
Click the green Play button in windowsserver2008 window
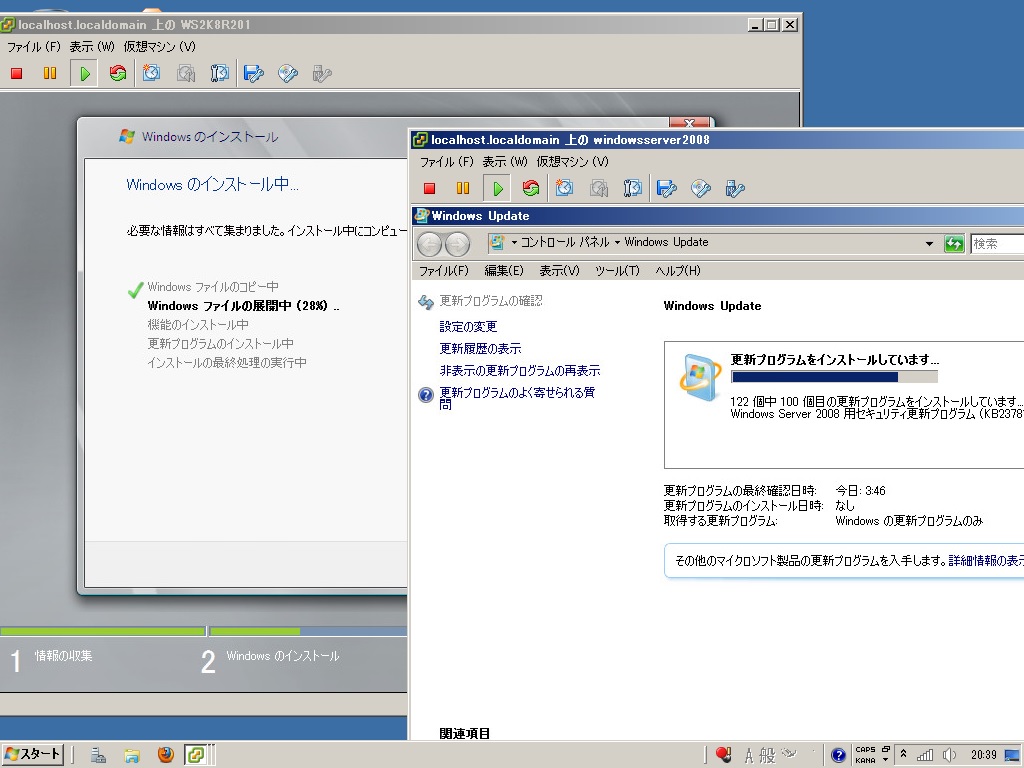[x=497, y=189]
